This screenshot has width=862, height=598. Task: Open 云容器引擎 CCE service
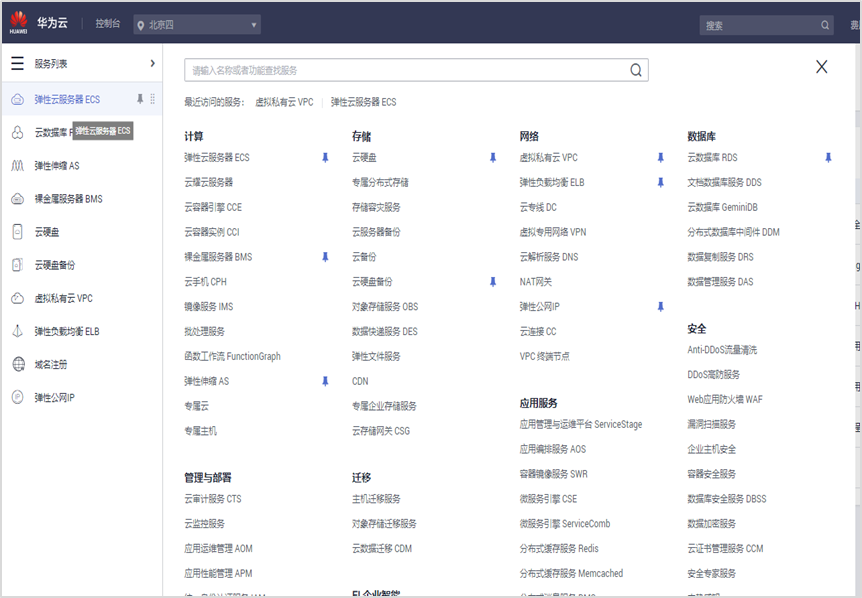(x=213, y=207)
